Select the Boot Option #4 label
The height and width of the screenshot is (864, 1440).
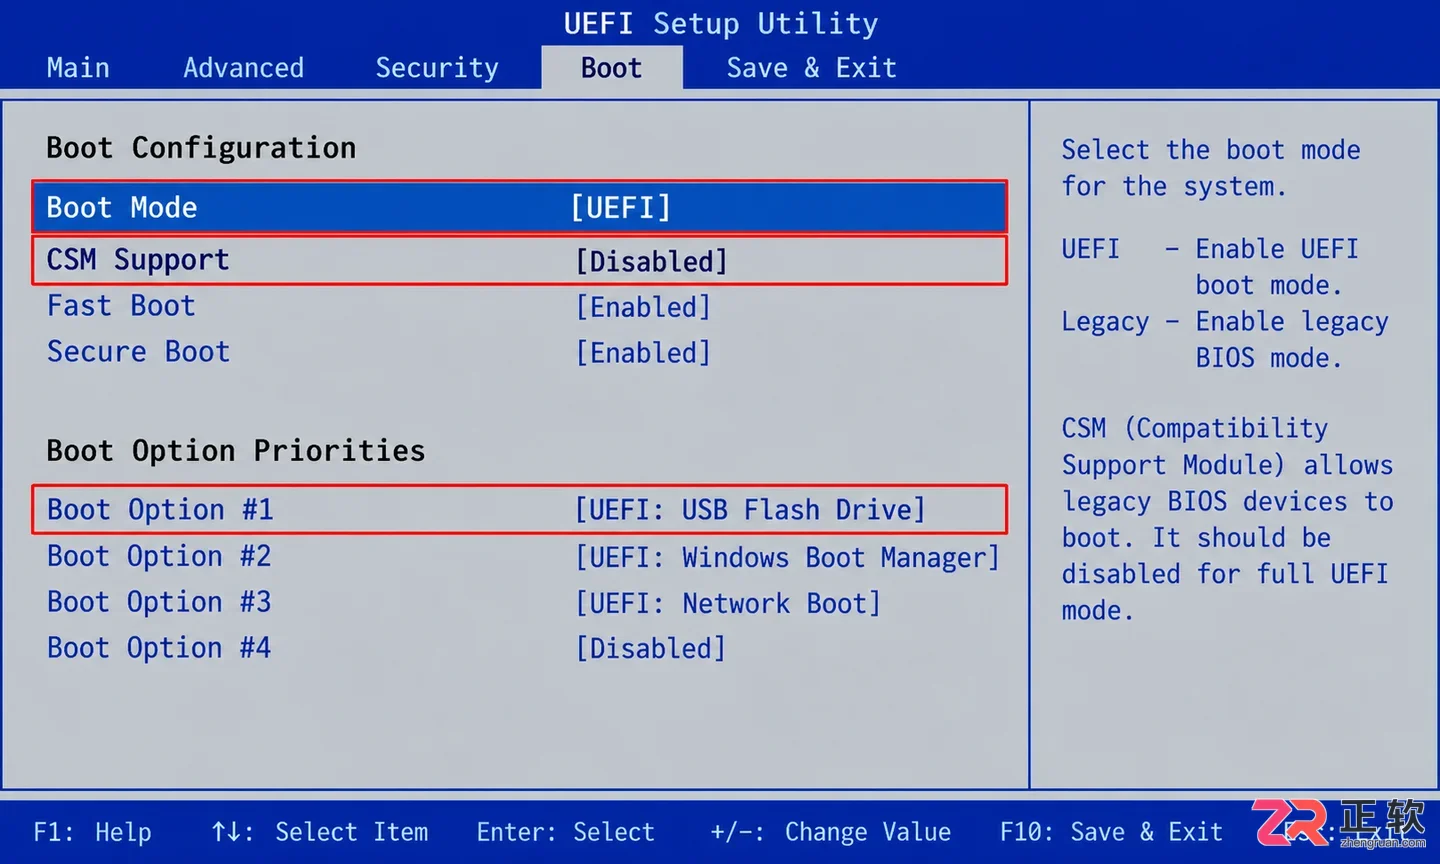tap(159, 648)
